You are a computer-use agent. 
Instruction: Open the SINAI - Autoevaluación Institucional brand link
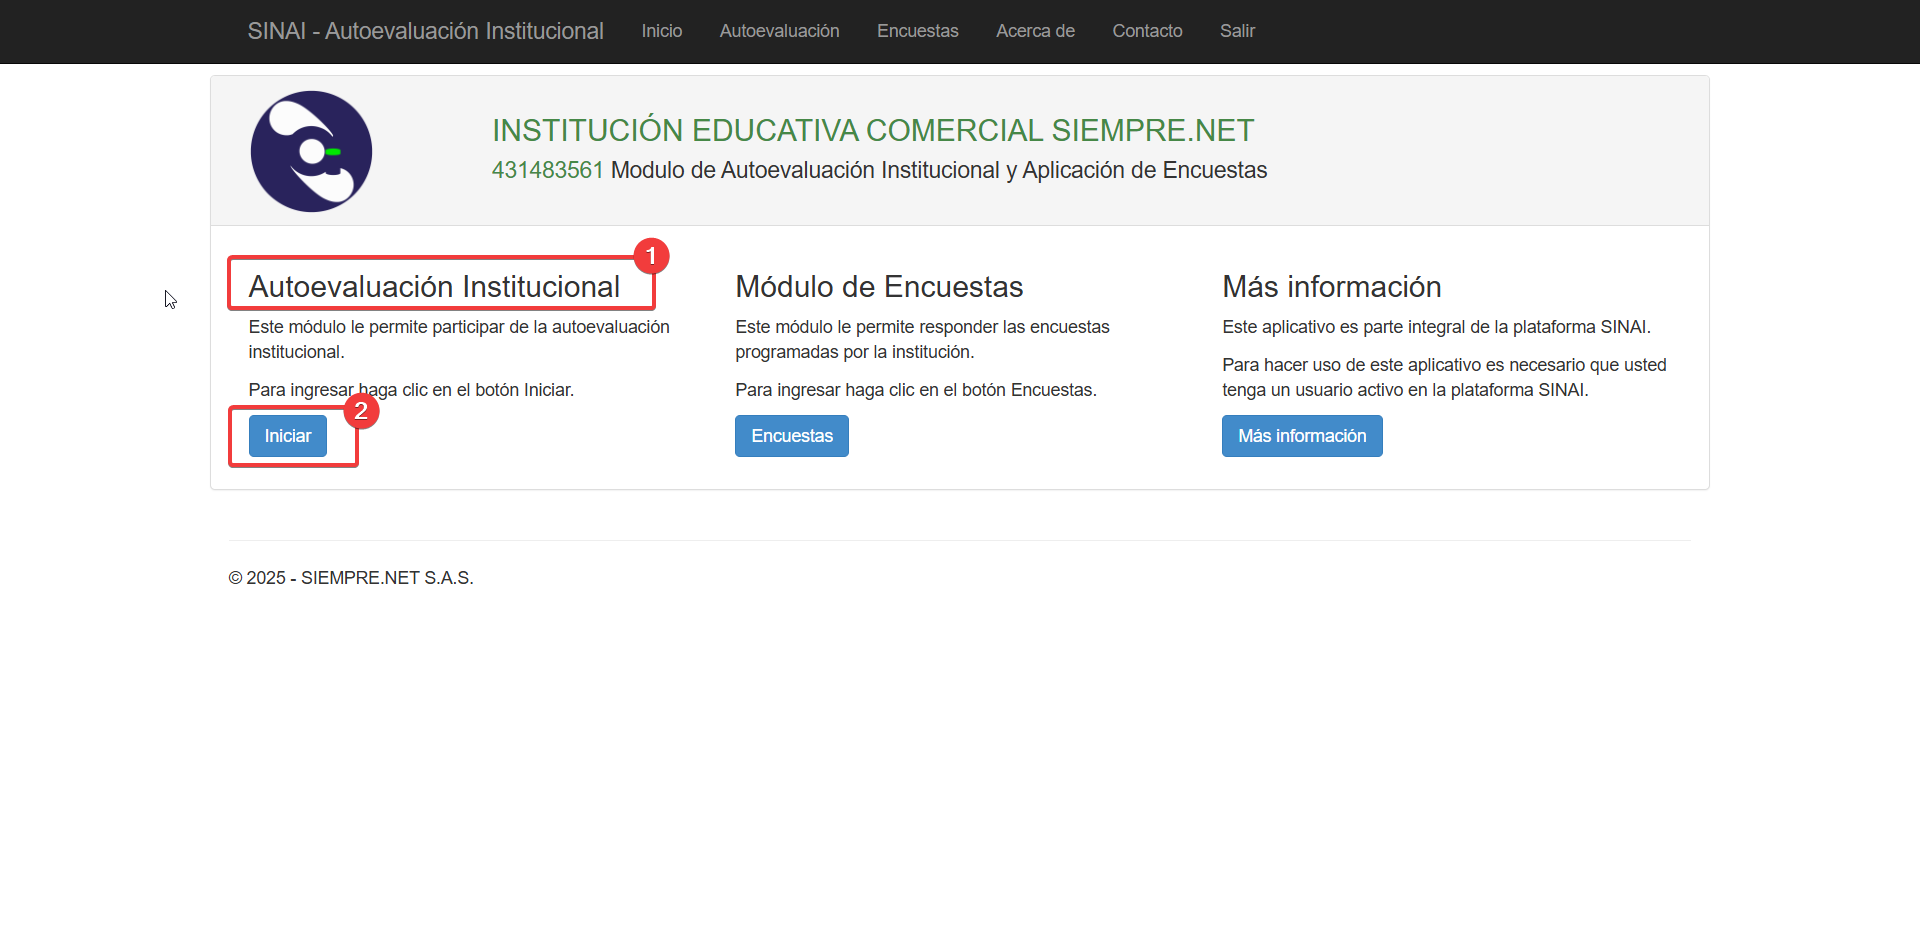click(425, 31)
